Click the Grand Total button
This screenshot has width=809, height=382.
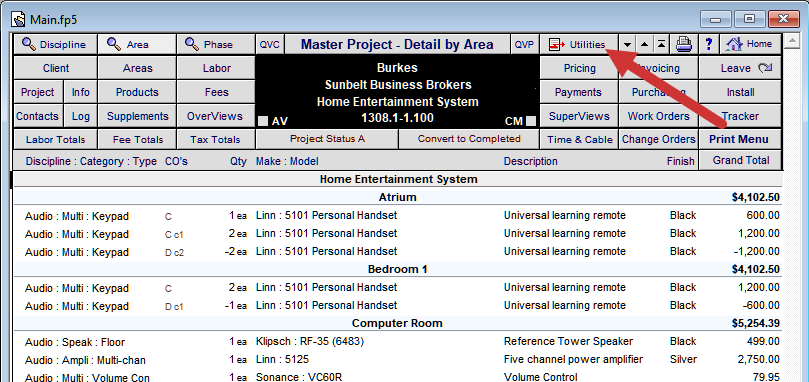740,161
